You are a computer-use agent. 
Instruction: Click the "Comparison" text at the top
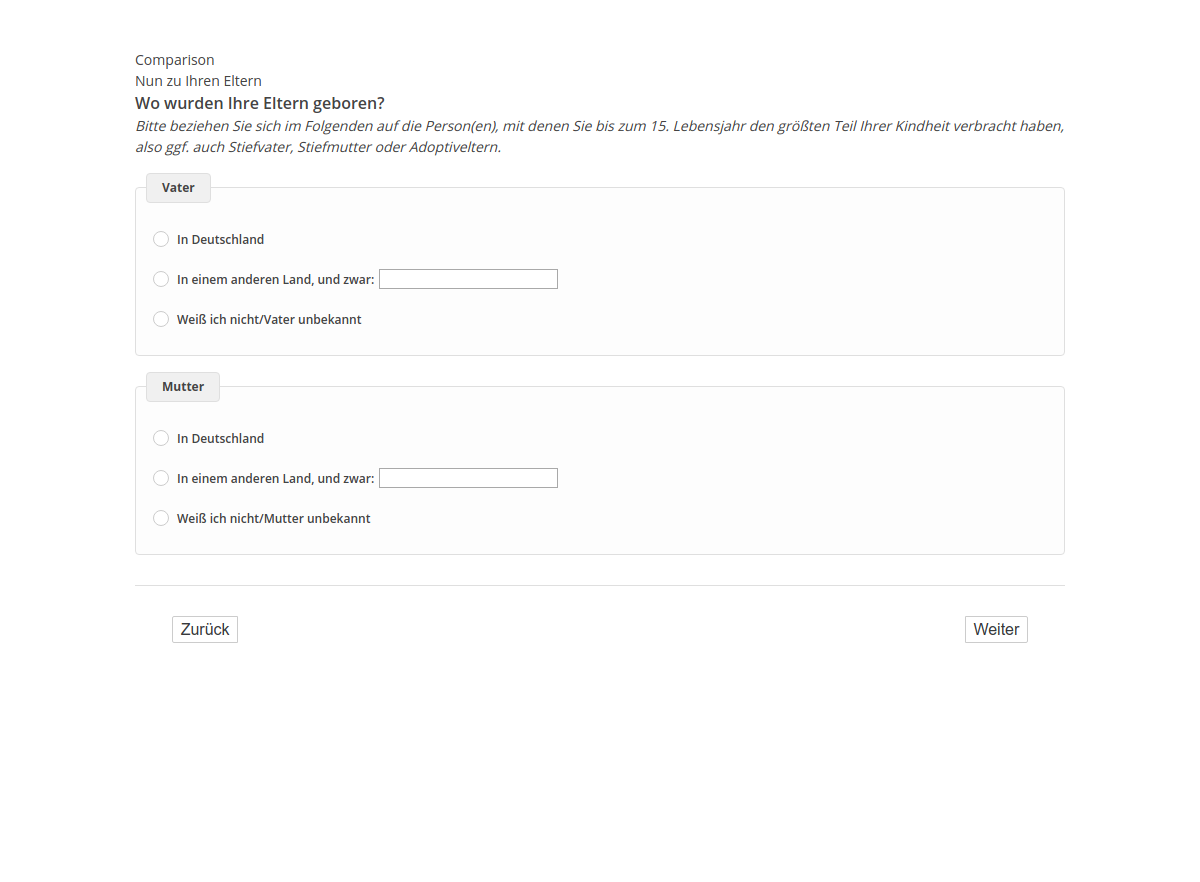click(175, 60)
